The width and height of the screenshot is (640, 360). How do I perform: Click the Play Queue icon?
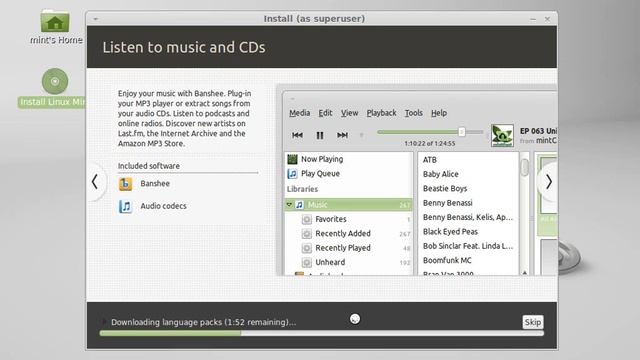coord(292,173)
